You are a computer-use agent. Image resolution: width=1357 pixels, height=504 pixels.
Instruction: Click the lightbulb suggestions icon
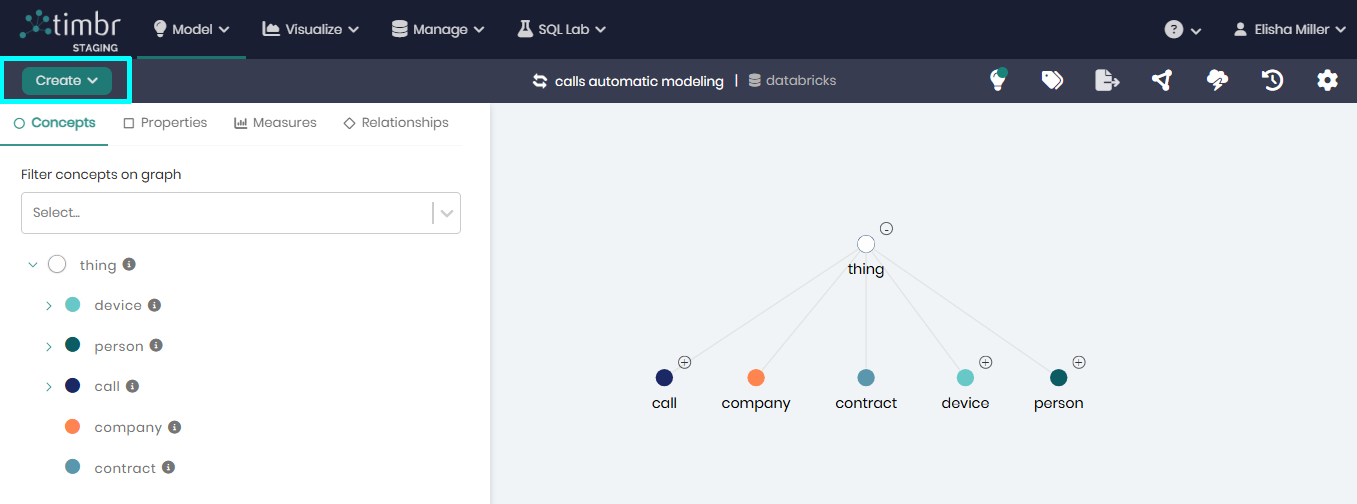coord(997,81)
